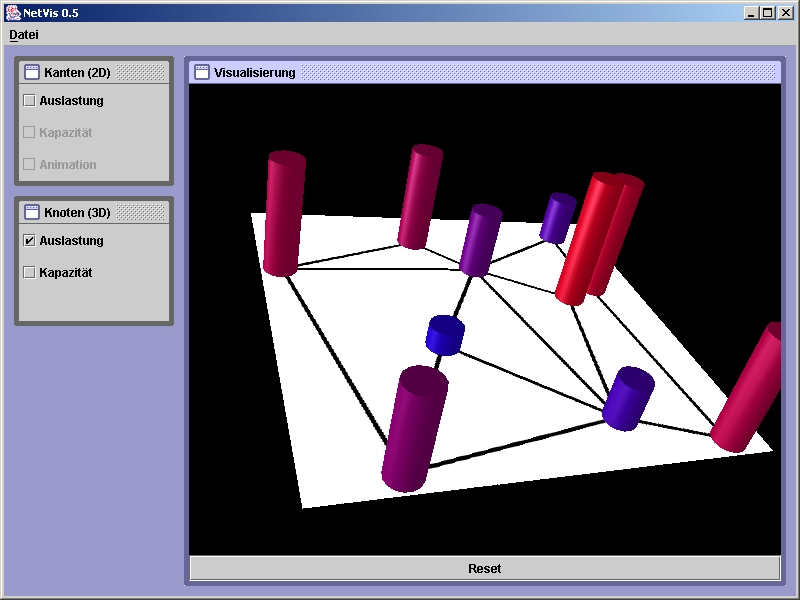800x600 pixels.
Task: Click the Reset button
Action: (x=485, y=568)
